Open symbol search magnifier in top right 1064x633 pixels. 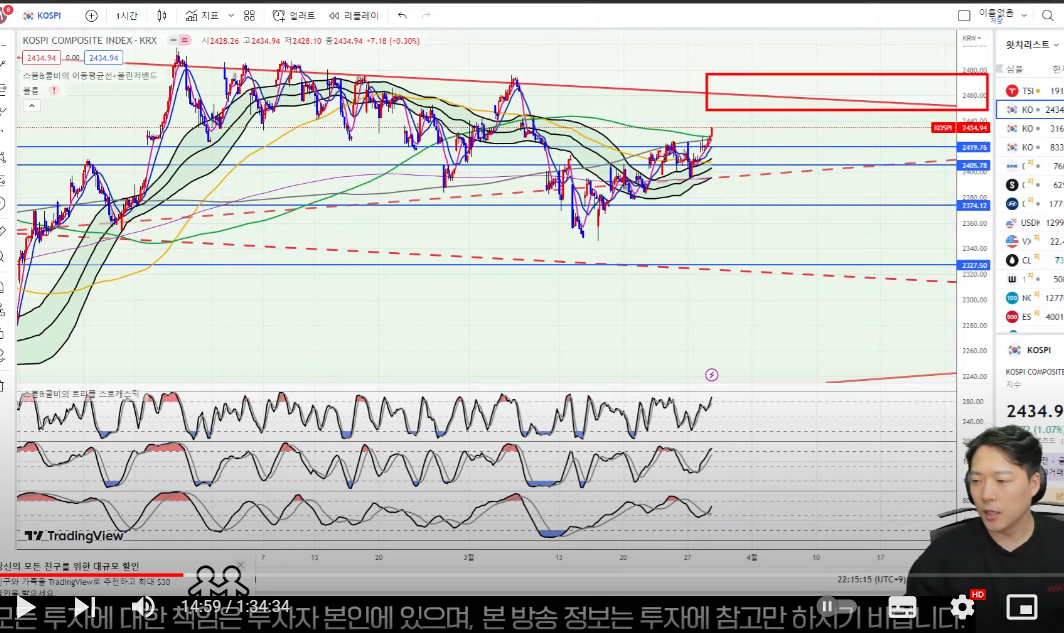click(x=1048, y=15)
